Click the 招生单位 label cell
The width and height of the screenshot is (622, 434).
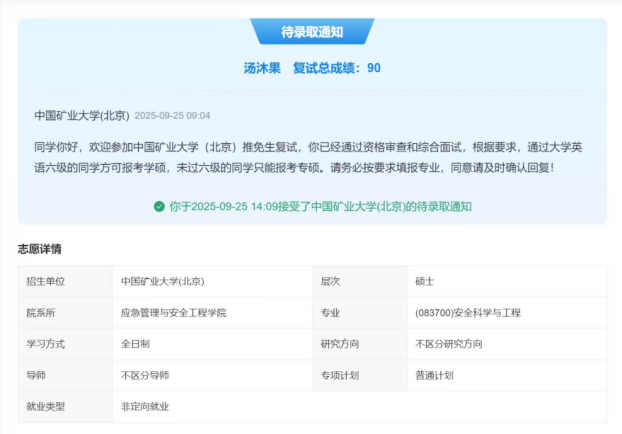click(x=45, y=281)
